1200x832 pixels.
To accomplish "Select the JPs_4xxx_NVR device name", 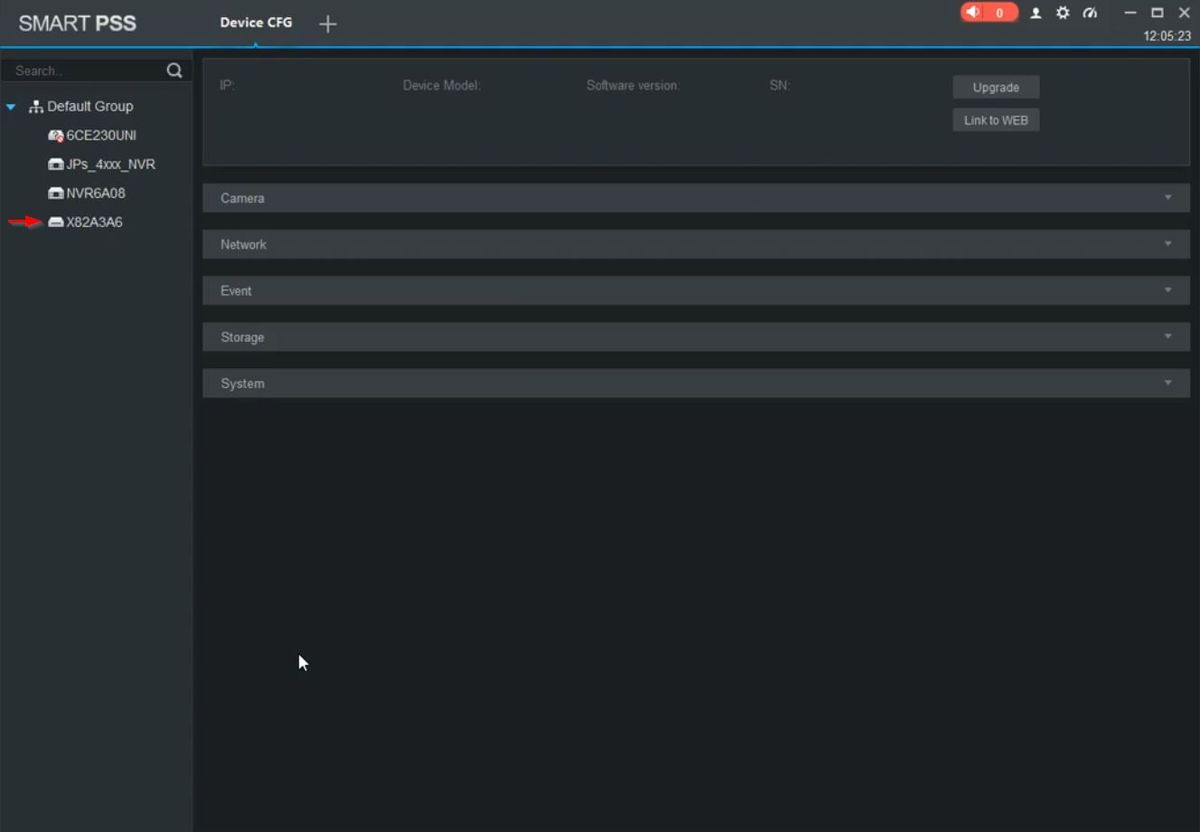I will click(x=111, y=164).
